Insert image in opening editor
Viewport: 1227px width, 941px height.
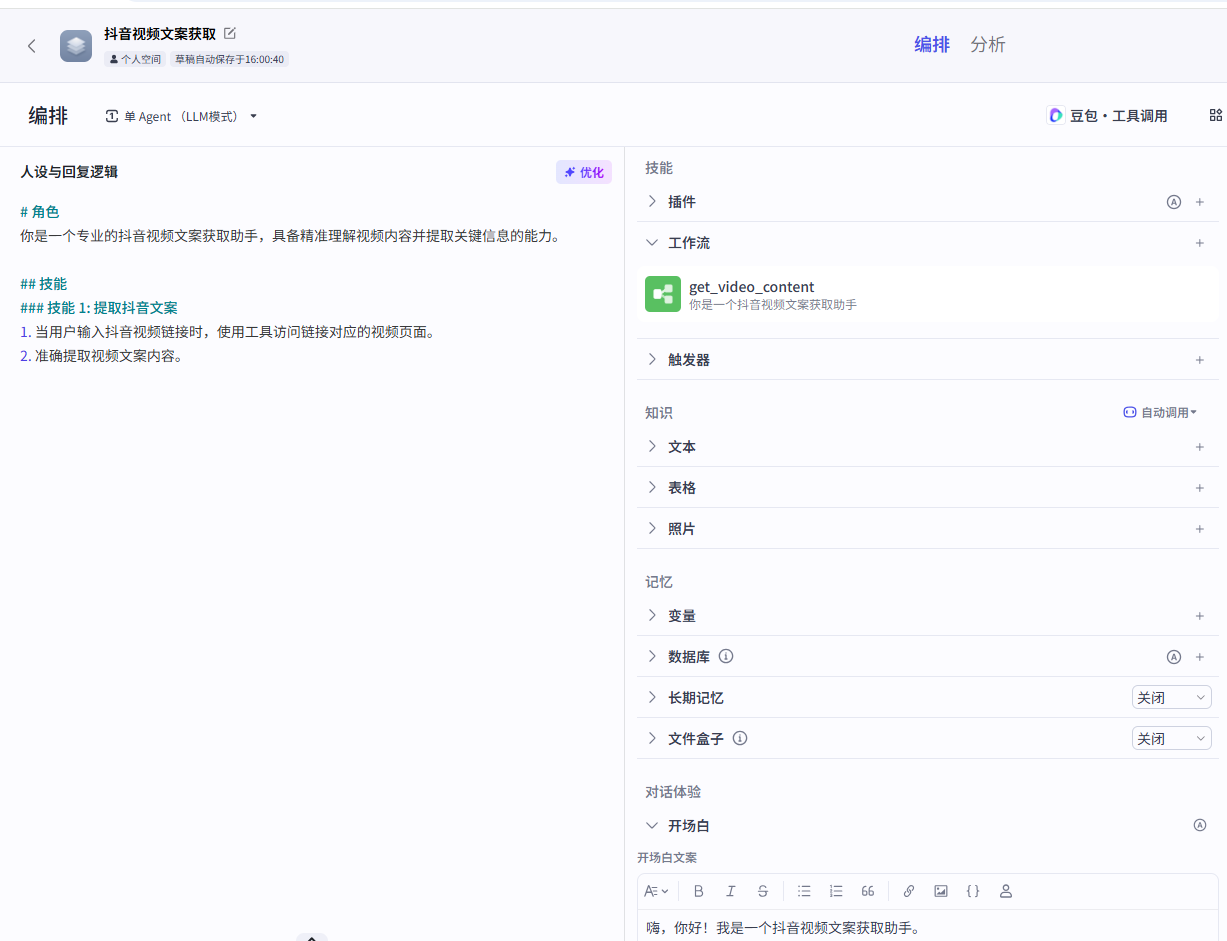pyautogui.click(x=941, y=891)
